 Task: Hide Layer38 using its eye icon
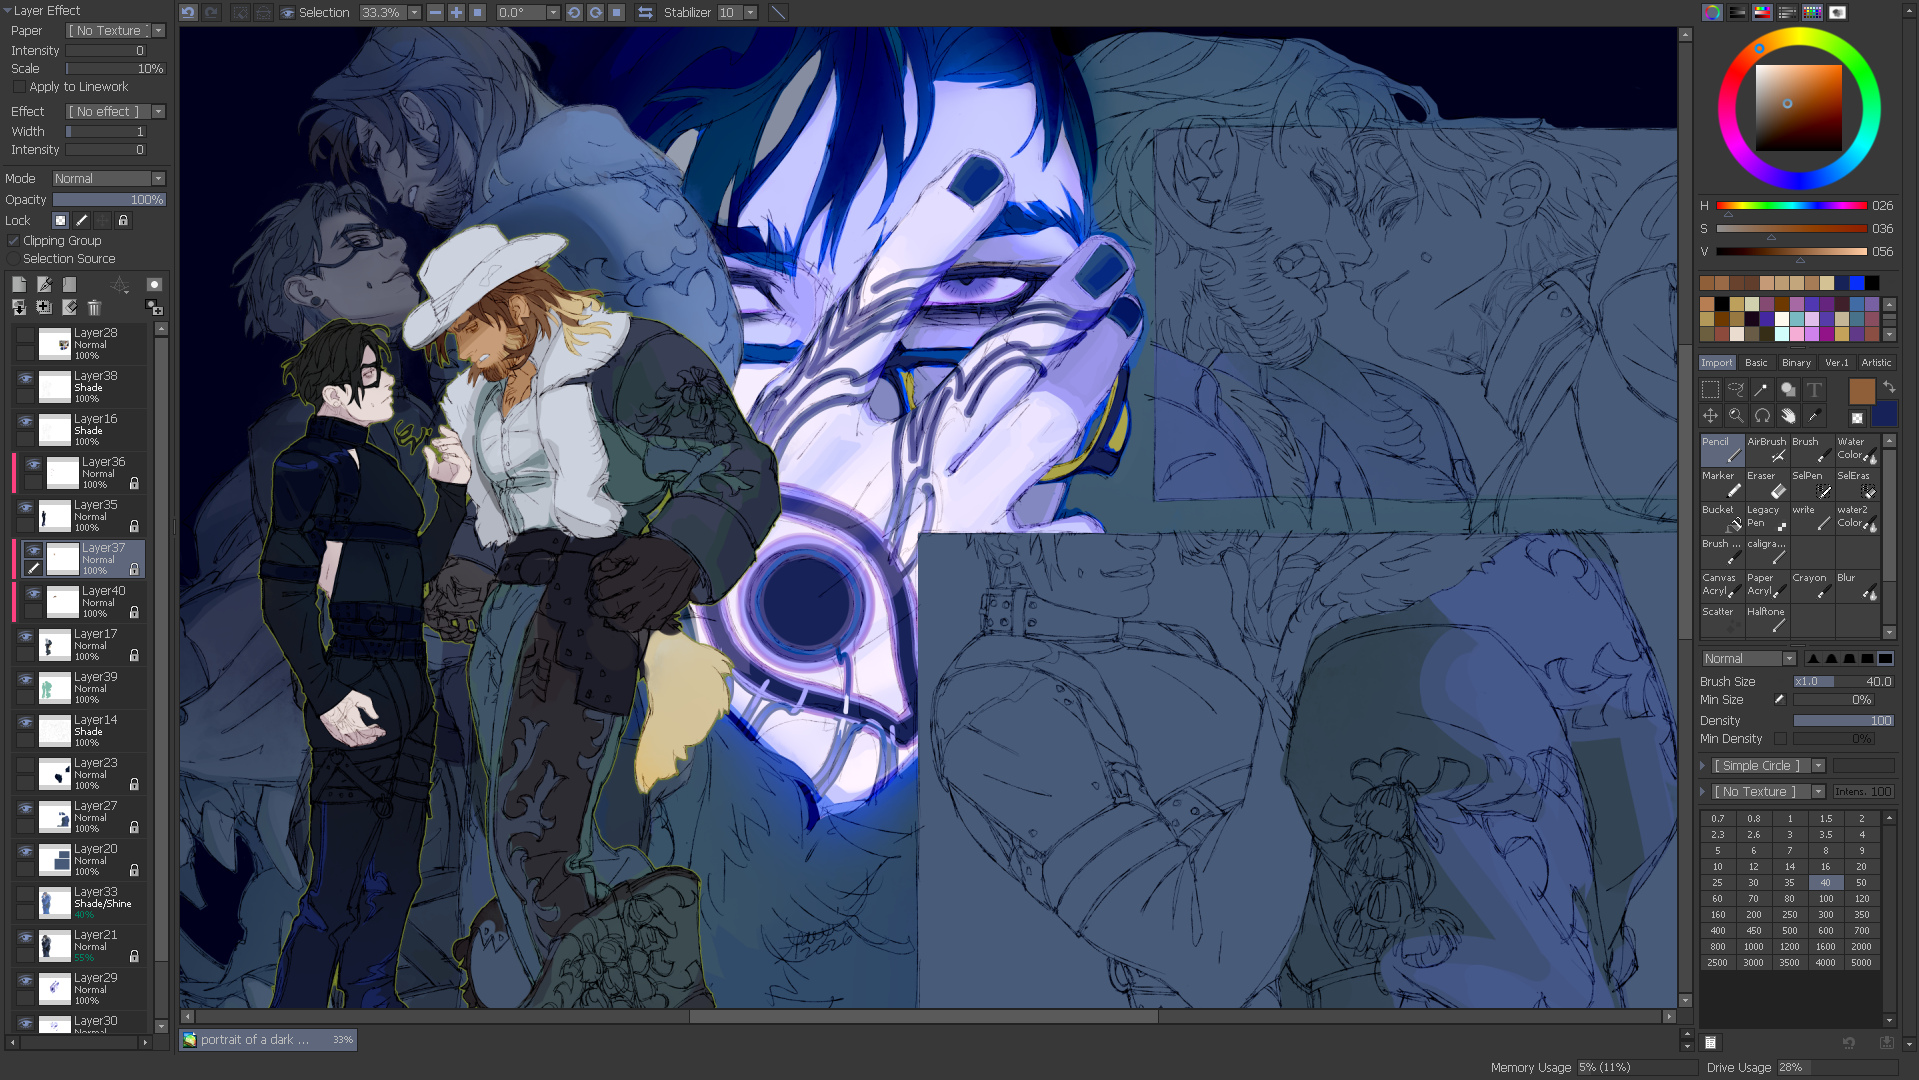pos(26,379)
